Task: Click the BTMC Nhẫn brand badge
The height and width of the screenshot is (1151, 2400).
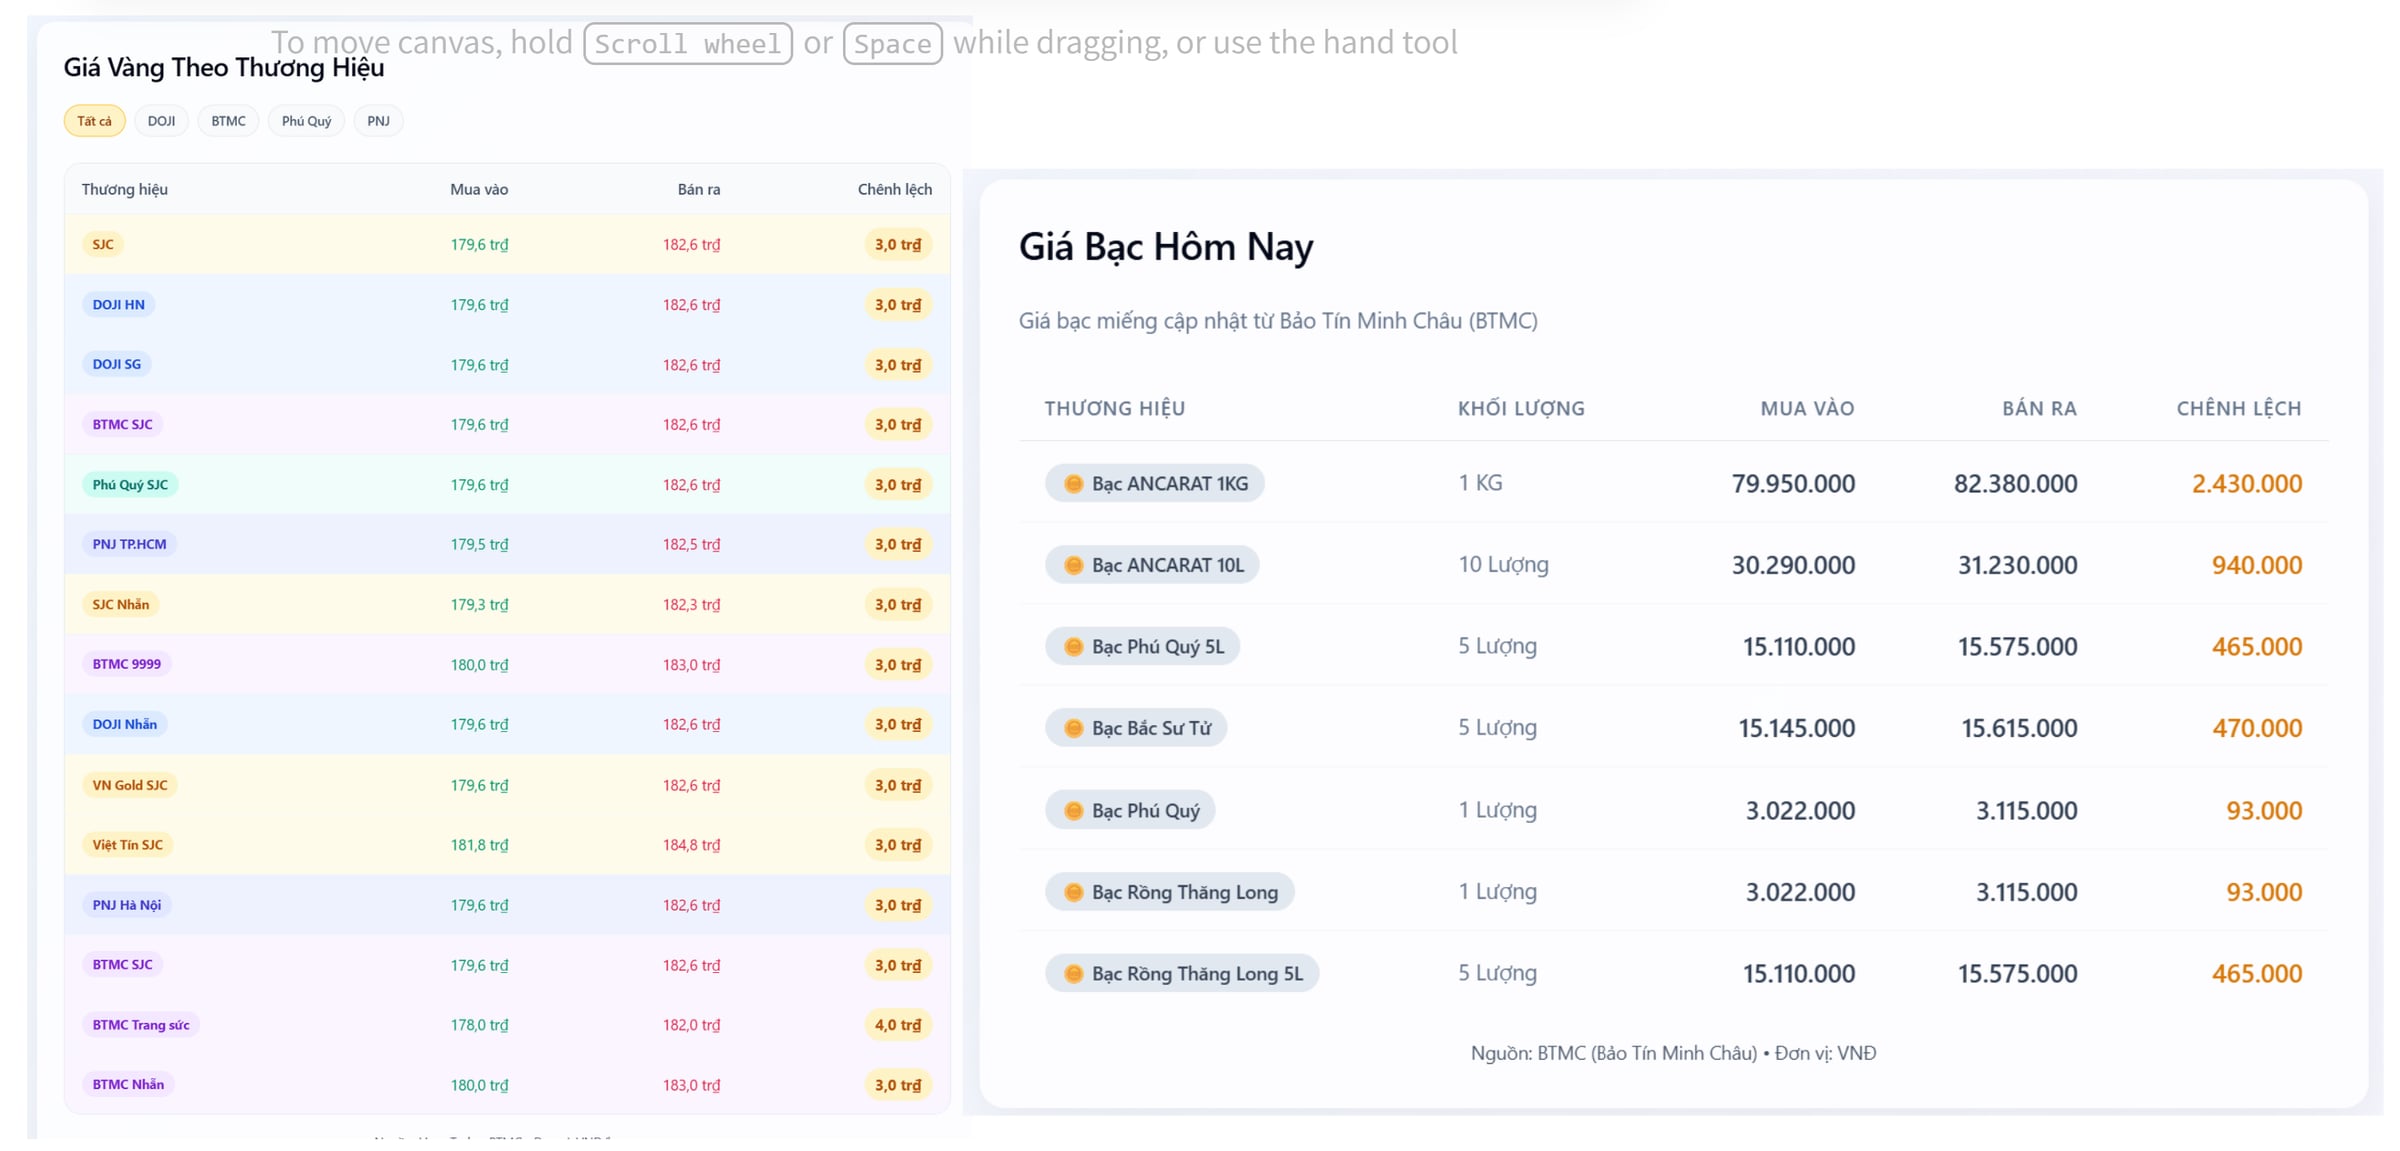Action: point(128,1084)
